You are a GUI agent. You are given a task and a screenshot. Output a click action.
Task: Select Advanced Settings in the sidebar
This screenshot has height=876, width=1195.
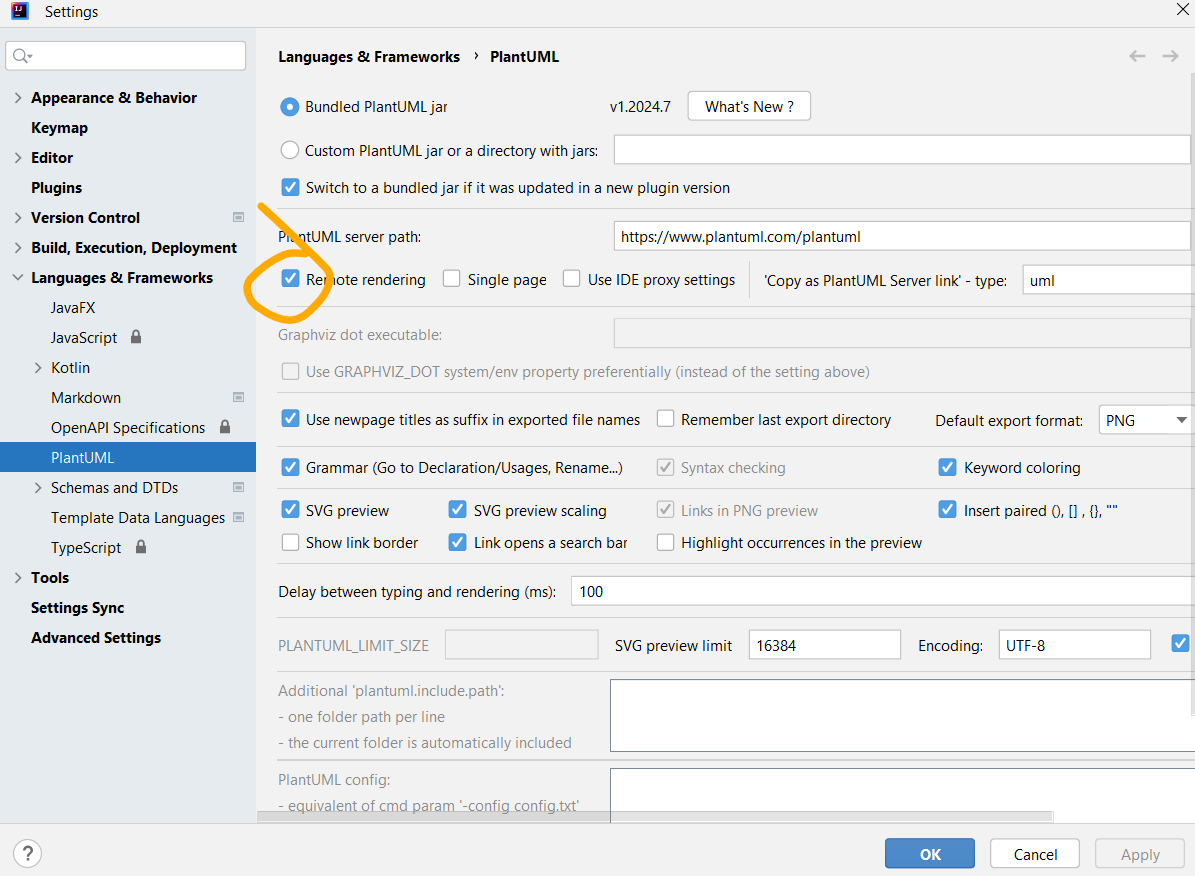coord(96,638)
